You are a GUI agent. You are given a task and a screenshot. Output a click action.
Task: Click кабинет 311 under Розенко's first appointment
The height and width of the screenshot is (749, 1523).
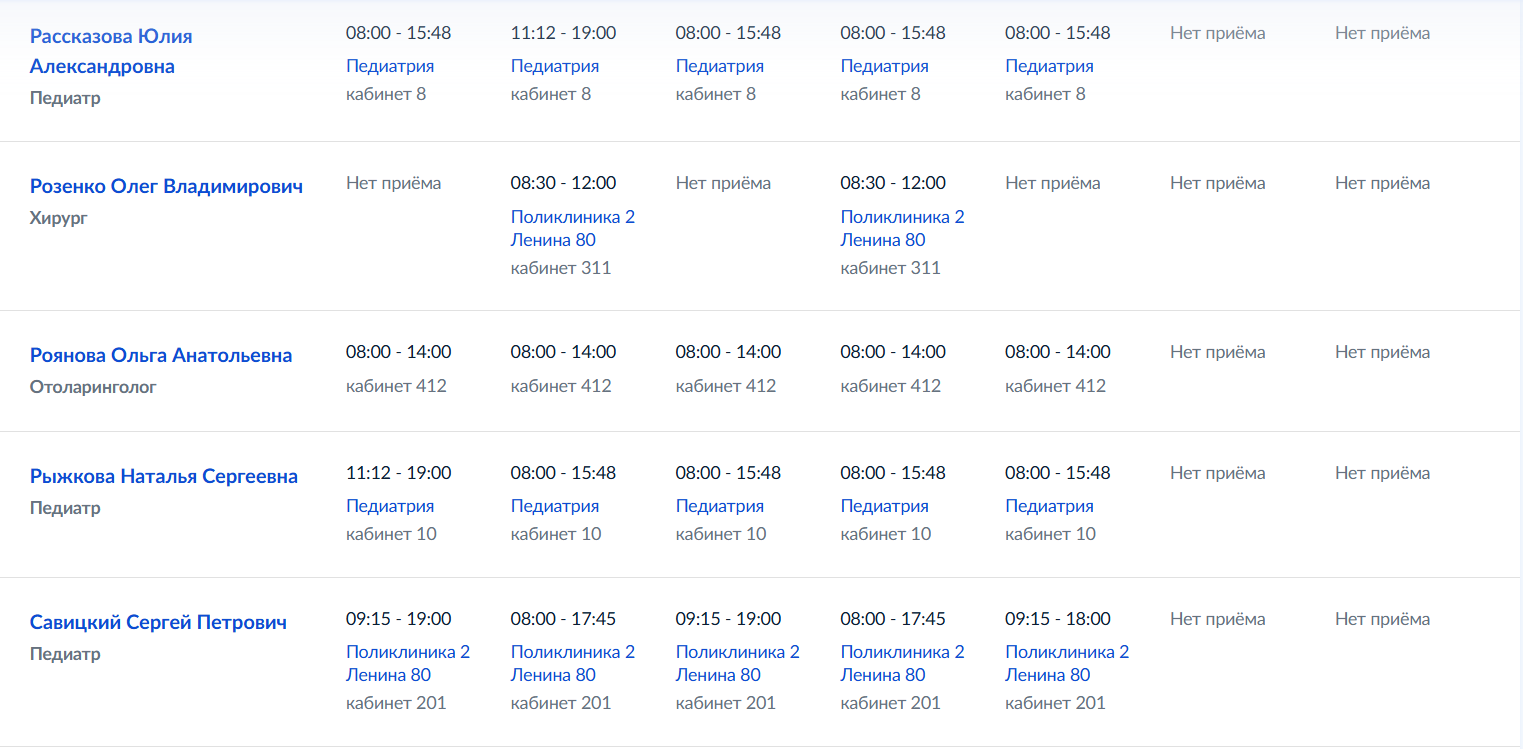[561, 268]
